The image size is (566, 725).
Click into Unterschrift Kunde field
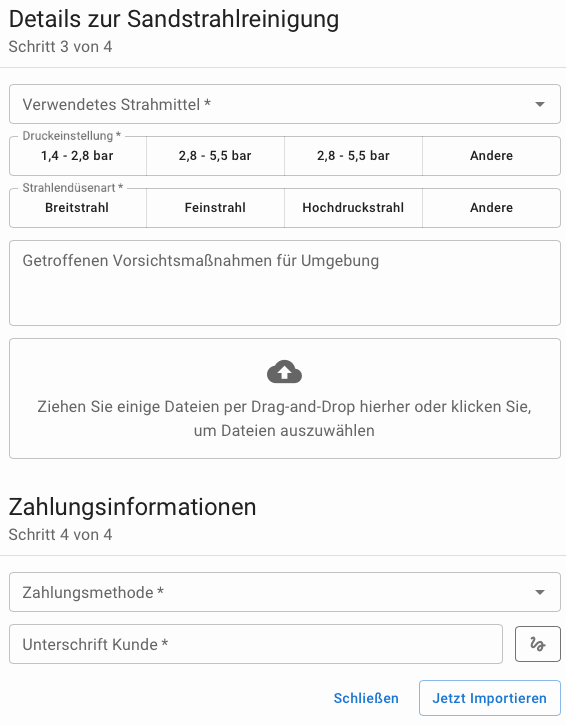coord(256,644)
